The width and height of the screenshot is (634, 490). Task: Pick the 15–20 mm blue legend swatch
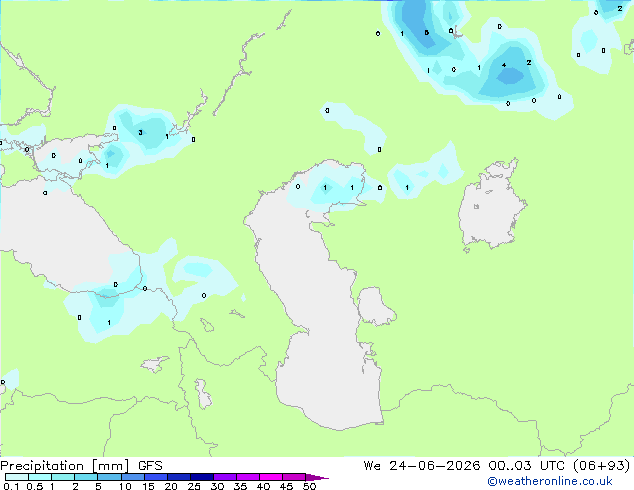[156, 477]
